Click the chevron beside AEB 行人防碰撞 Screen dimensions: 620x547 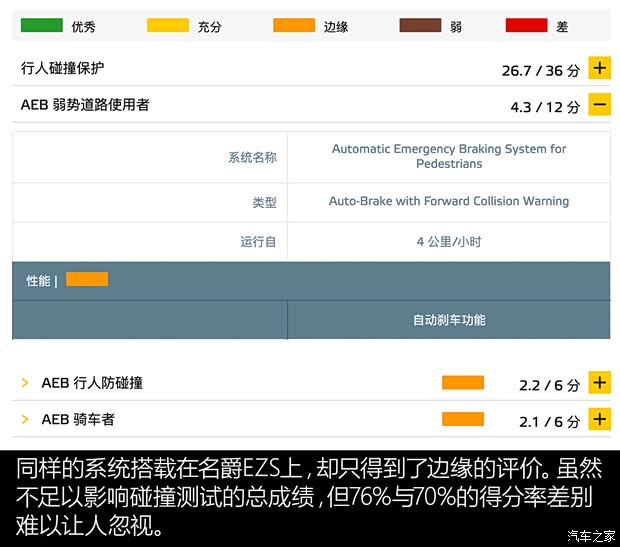click(x=25, y=383)
